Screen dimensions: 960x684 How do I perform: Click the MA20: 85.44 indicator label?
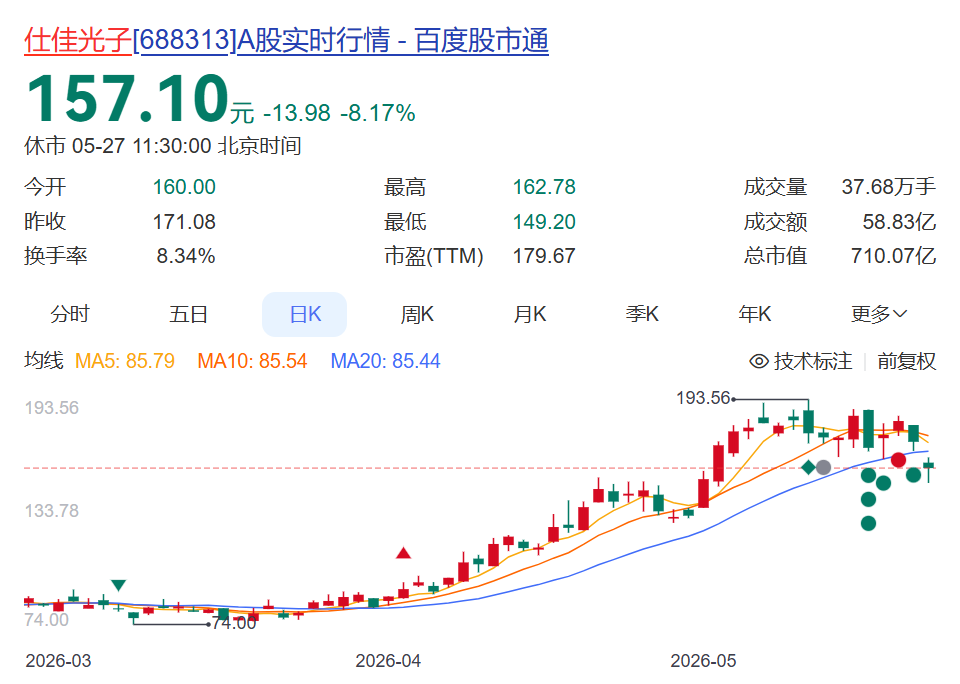[x=385, y=361]
